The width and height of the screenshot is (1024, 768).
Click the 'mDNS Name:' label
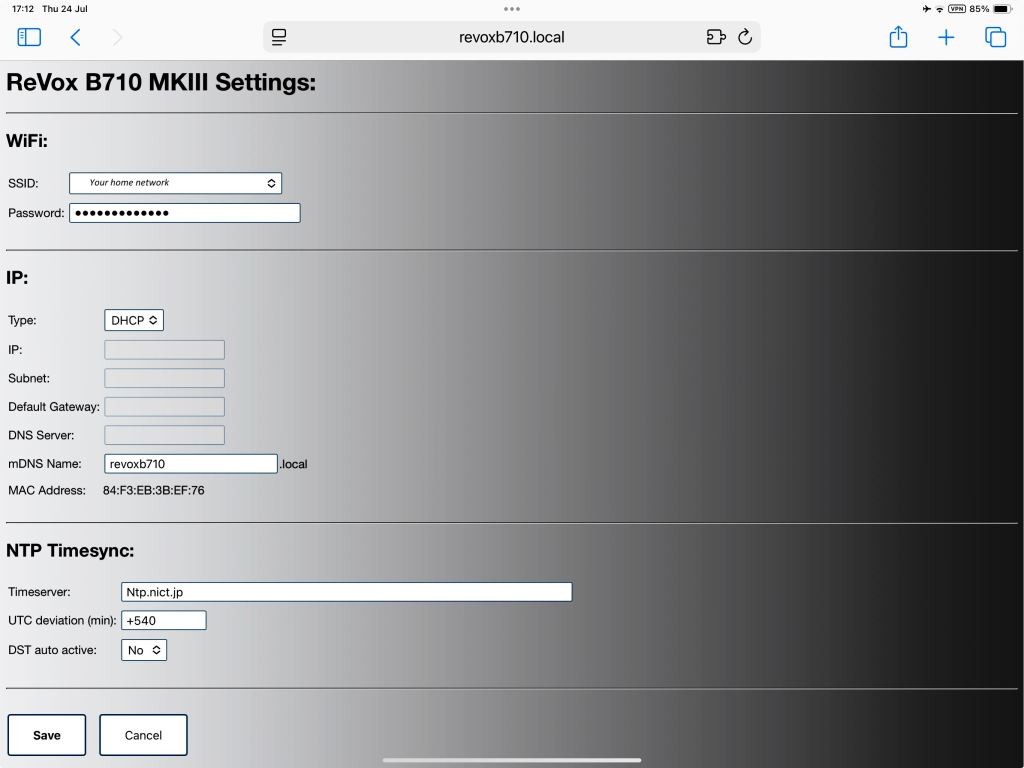(45, 464)
